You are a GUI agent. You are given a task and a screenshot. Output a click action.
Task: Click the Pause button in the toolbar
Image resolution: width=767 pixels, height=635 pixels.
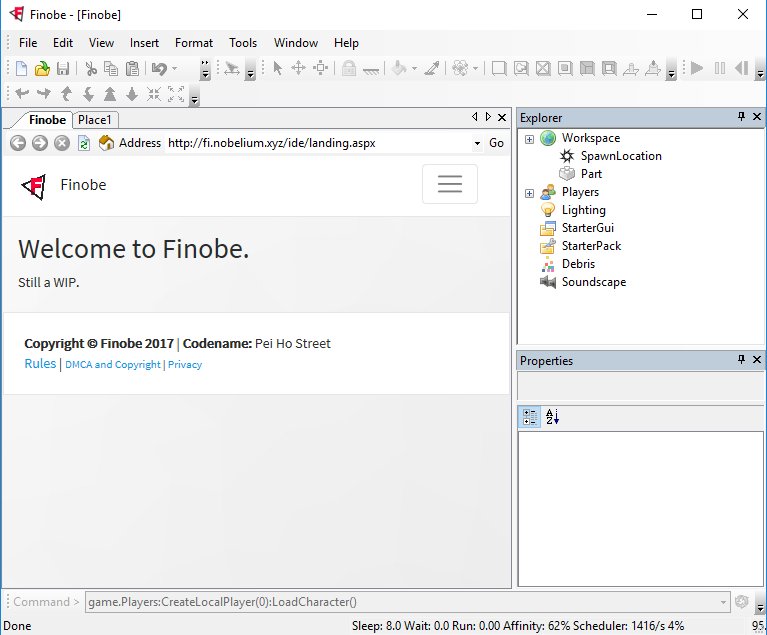(720, 68)
